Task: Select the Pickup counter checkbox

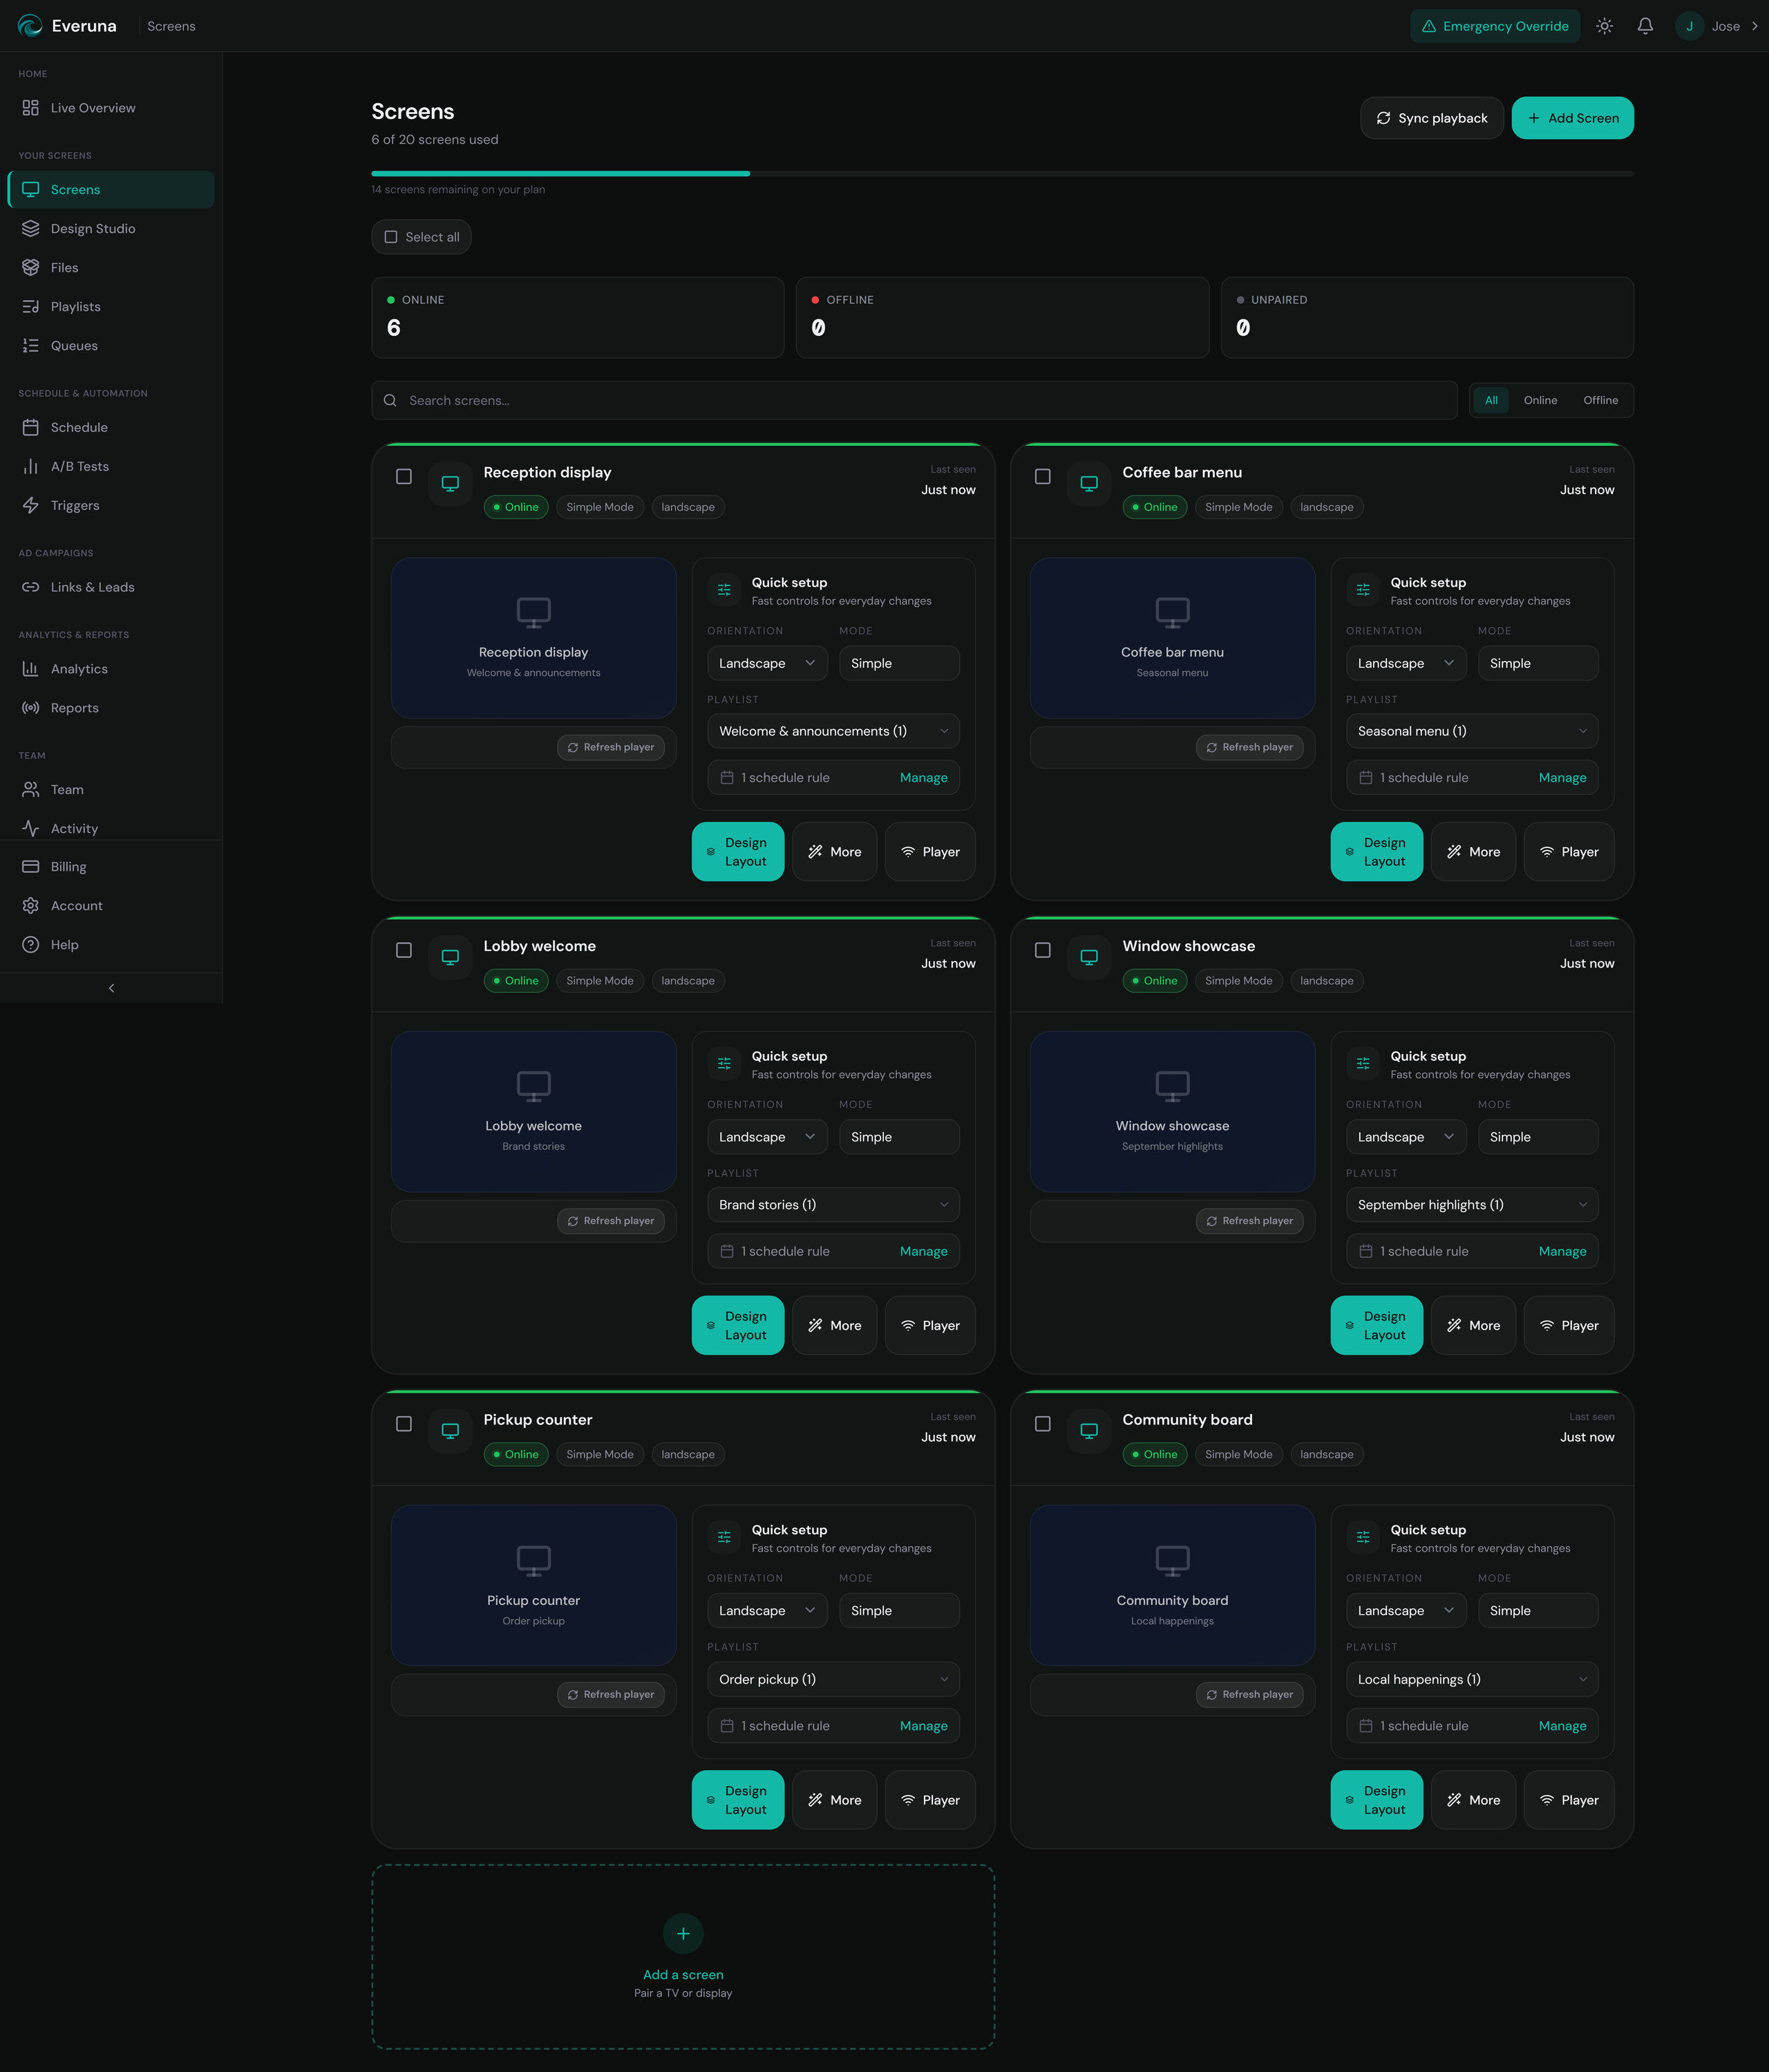Action: click(404, 1424)
